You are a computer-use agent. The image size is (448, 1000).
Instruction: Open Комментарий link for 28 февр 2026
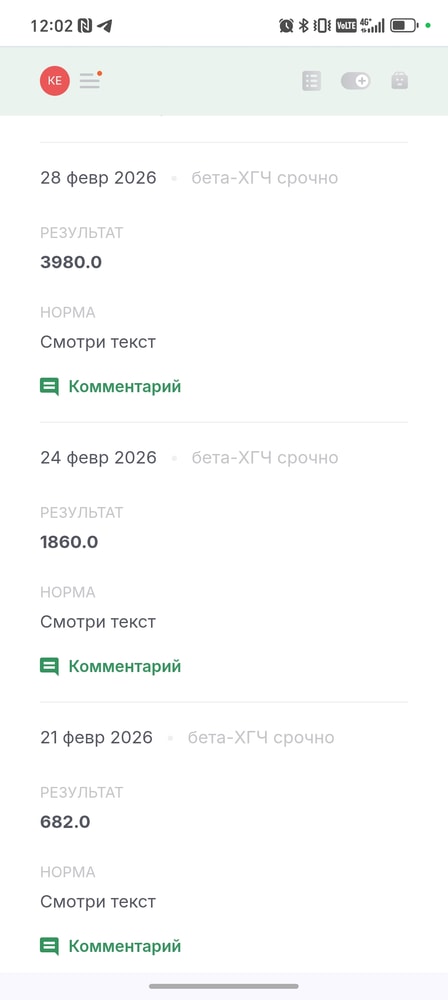(125, 386)
